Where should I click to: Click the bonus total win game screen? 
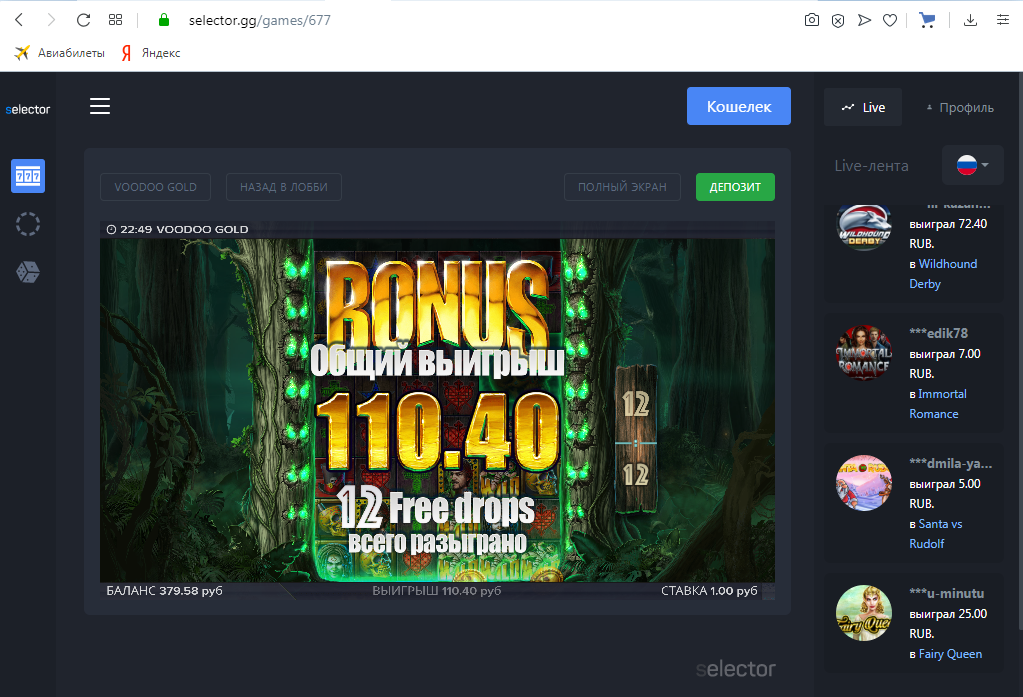pos(437,410)
